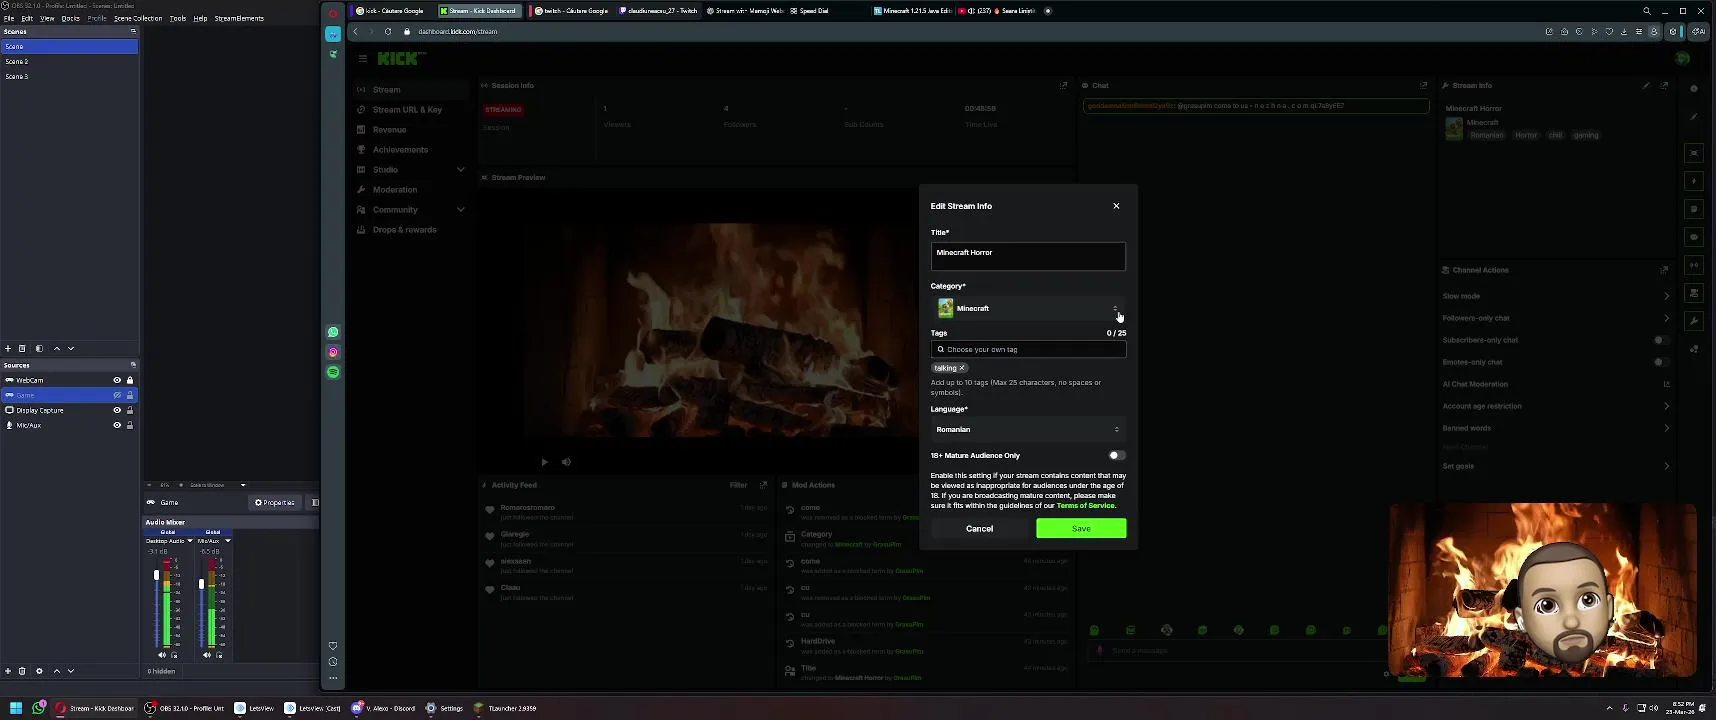Open WhatsApp from the taskbar

[39, 708]
